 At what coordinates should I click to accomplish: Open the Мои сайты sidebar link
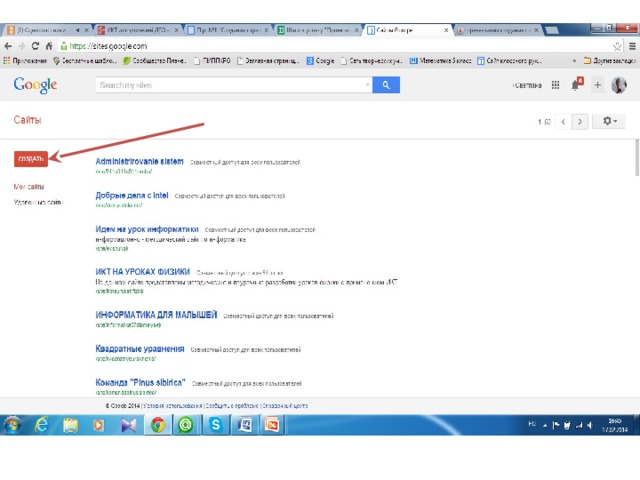pos(29,187)
